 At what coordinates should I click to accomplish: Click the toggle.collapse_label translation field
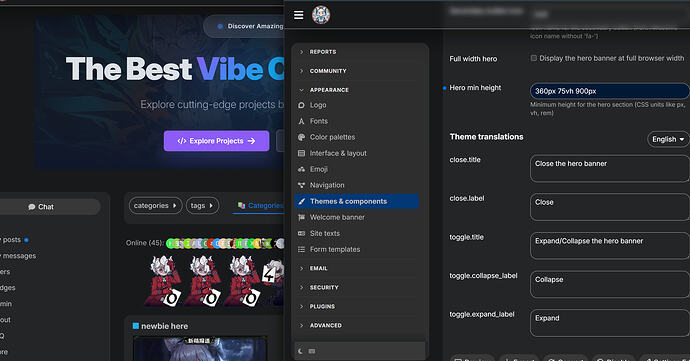tap(609, 284)
